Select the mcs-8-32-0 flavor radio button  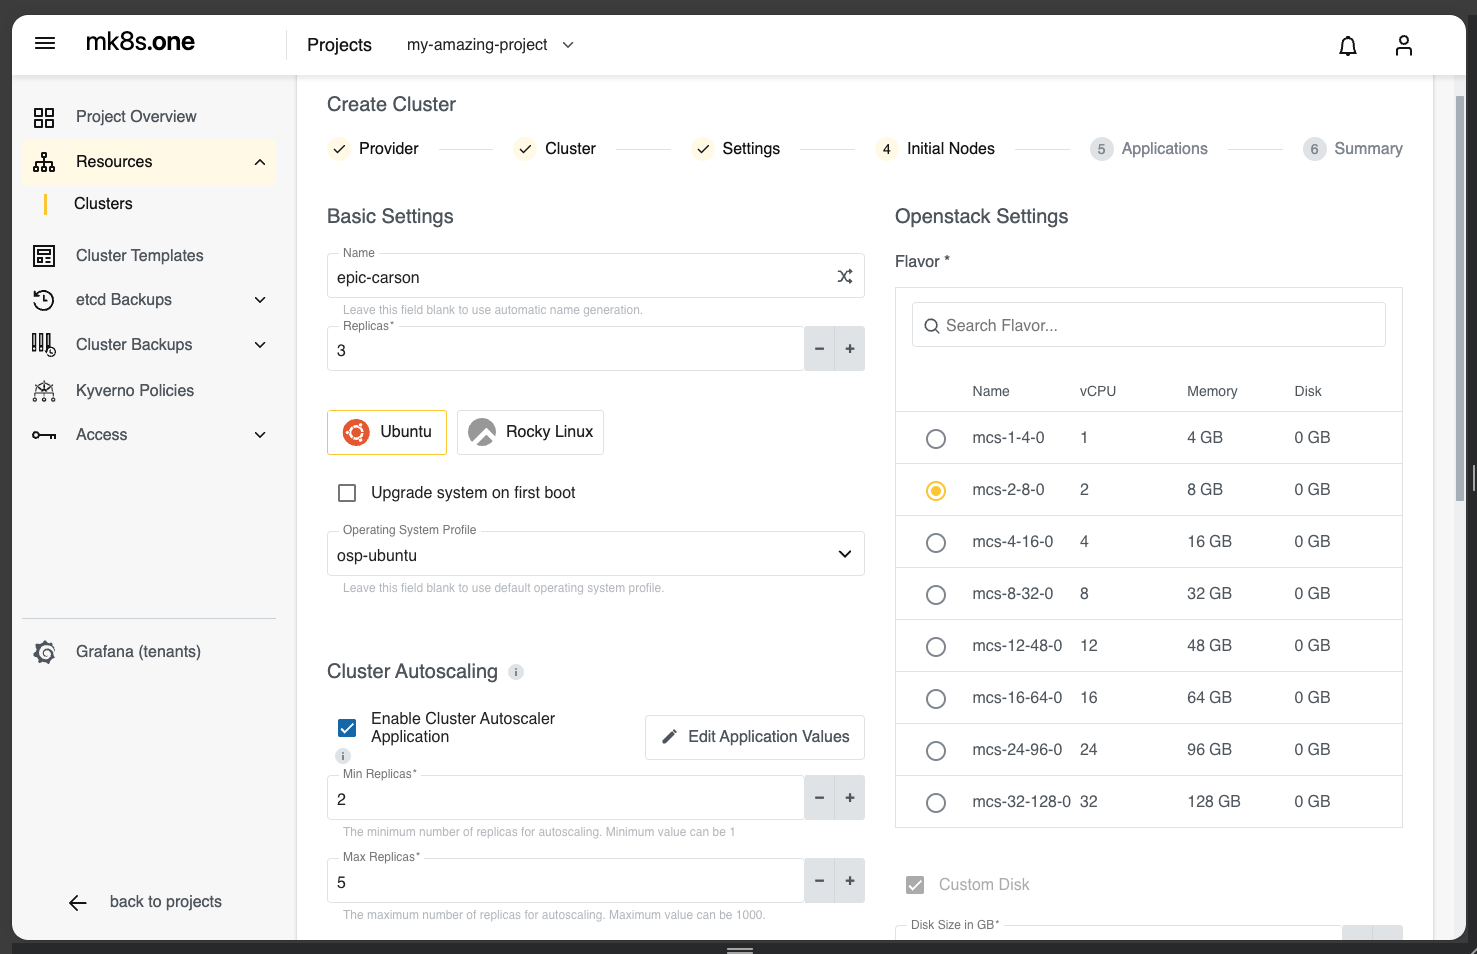935,594
